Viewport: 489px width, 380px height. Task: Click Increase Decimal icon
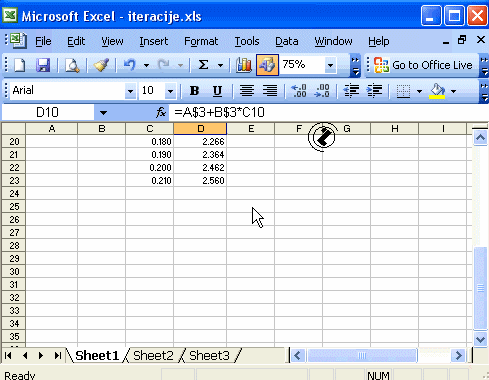299,91
